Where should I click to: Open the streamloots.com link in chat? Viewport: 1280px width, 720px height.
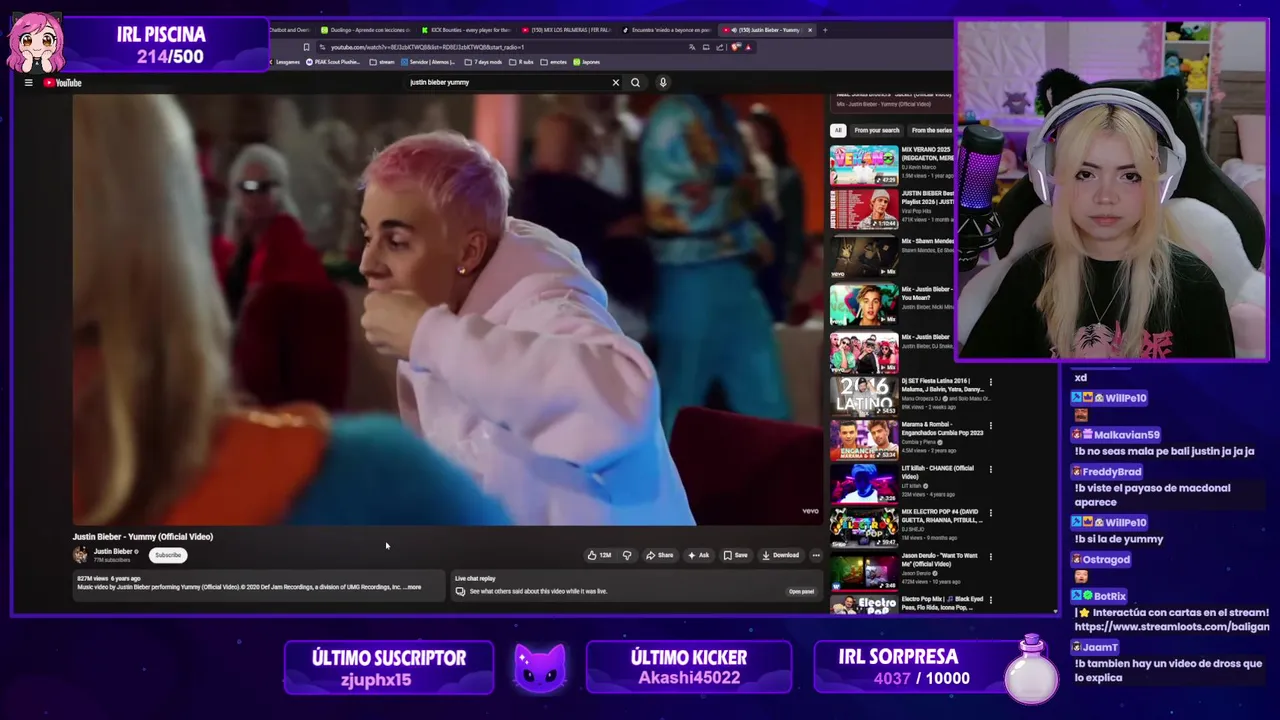pos(1172,627)
